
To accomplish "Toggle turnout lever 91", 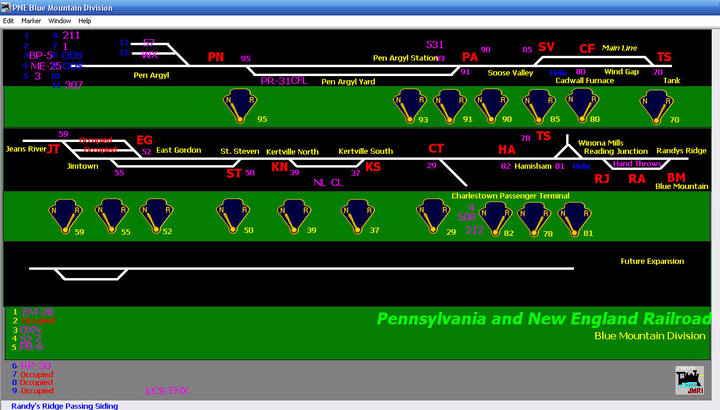I will 450,106.
